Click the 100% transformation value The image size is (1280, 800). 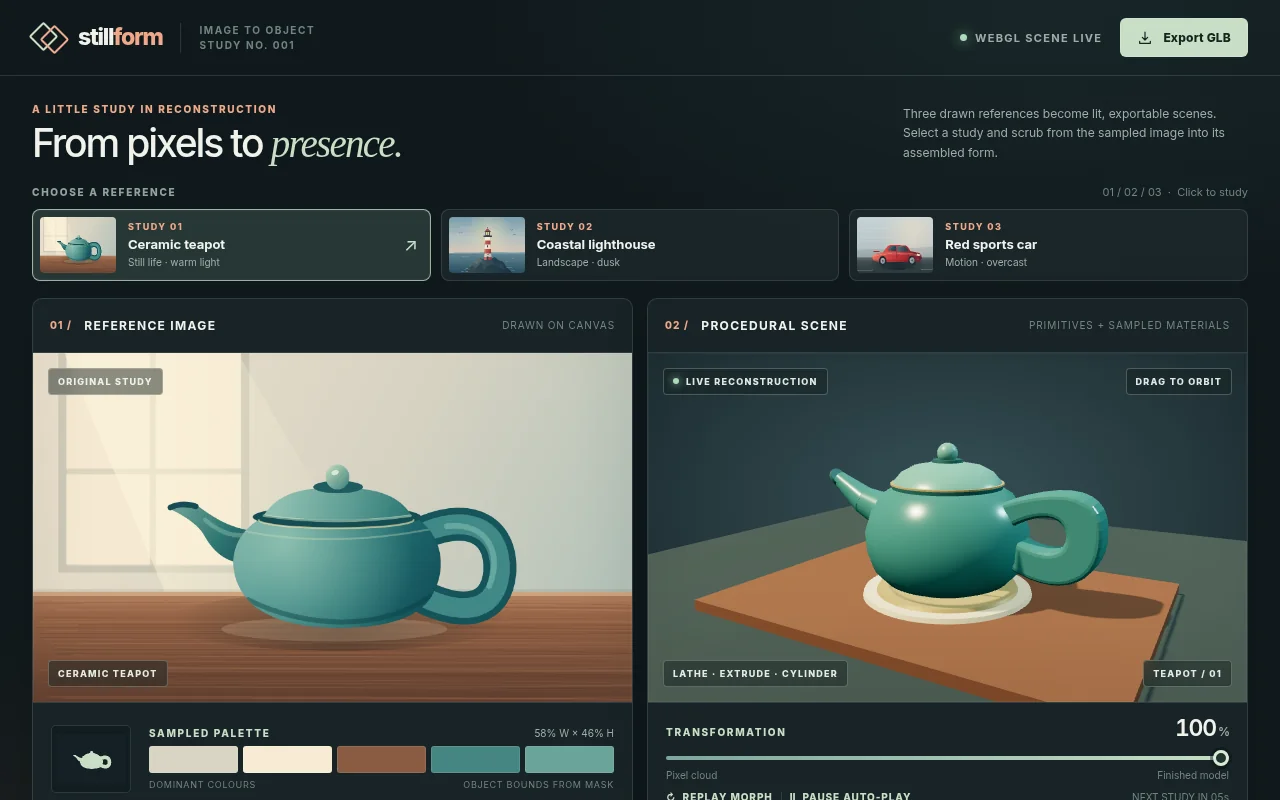click(x=1202, y=728)
